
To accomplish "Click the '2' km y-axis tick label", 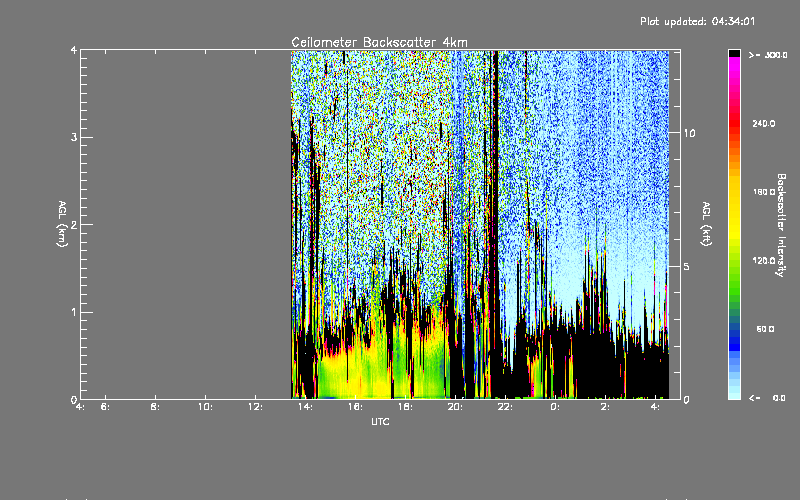I will (74, 224).
